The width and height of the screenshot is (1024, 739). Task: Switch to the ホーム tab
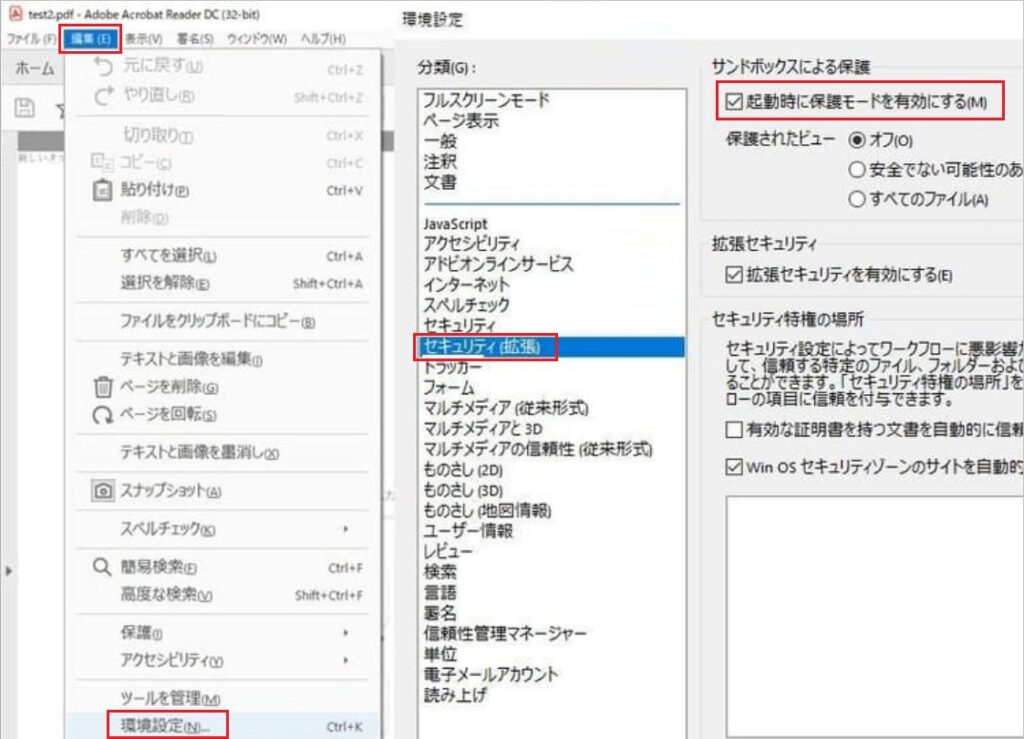(x=34, y=68)
